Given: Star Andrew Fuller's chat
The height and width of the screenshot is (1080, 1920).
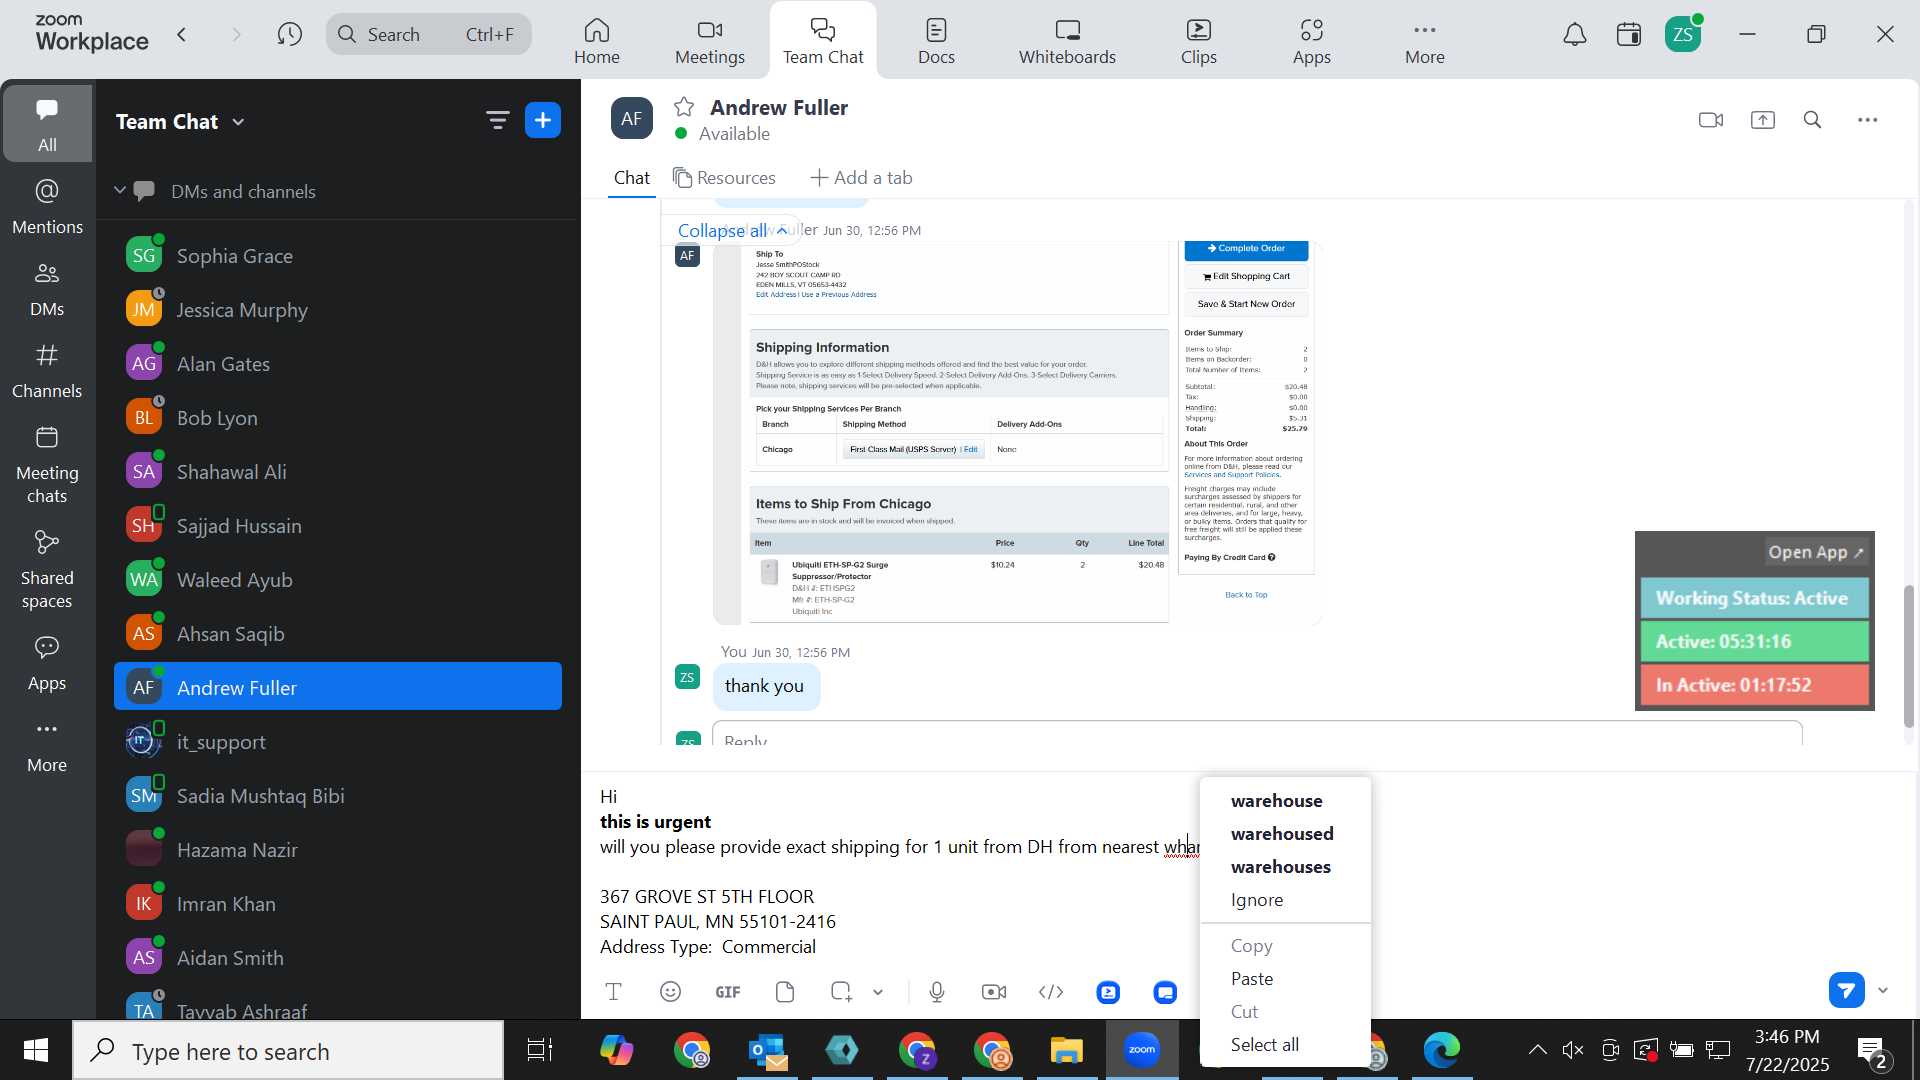Looking at the screenshot, I should 684,107.
